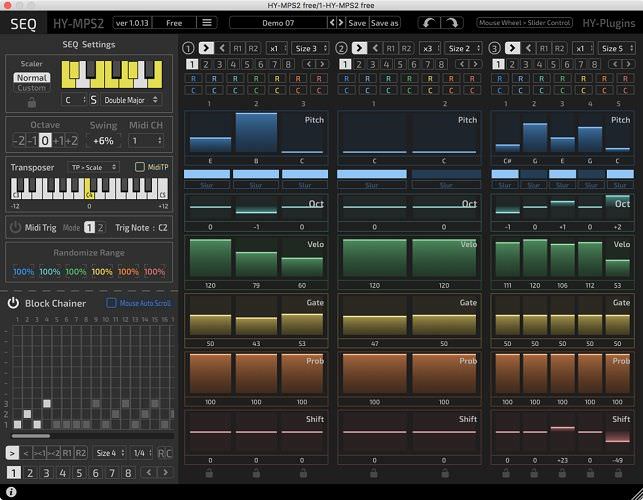Click the Scaler lock icon
The width and height of the screenshot is (643, 500).
click(31, 101)
